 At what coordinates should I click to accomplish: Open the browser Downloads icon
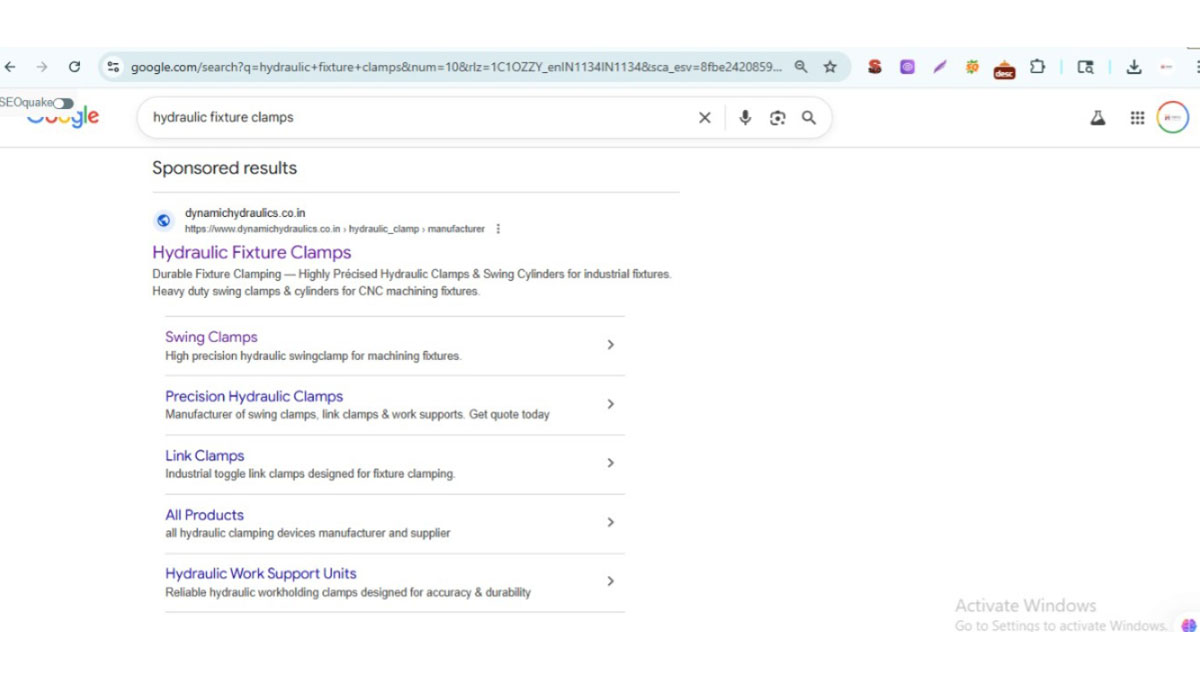click(x=1134, y=67)
